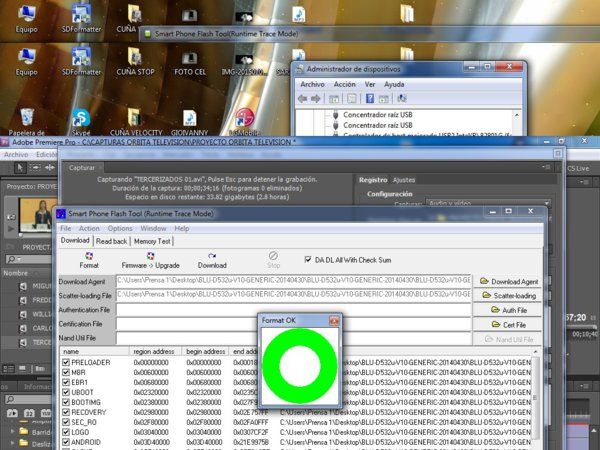This screenshot has height=450, width=600.
Task: Open the Window menu in Flash Tool
Action: point(153,228)
